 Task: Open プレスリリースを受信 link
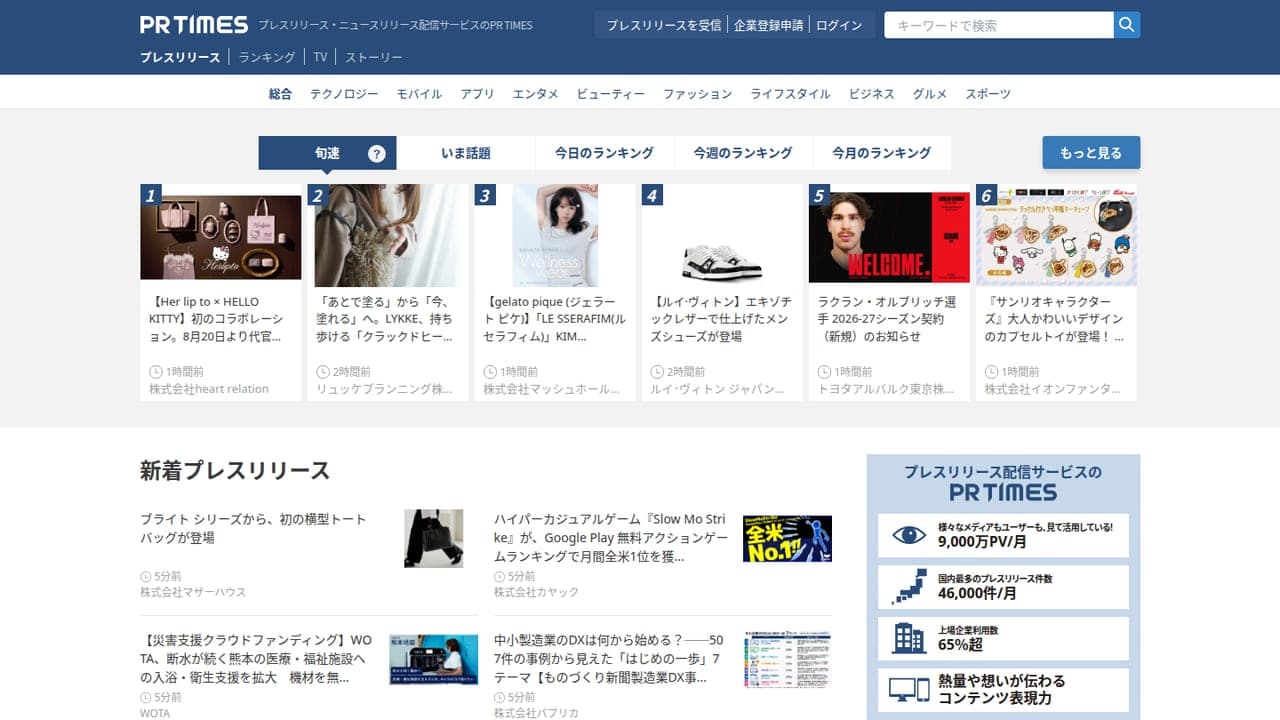point(664,25)
